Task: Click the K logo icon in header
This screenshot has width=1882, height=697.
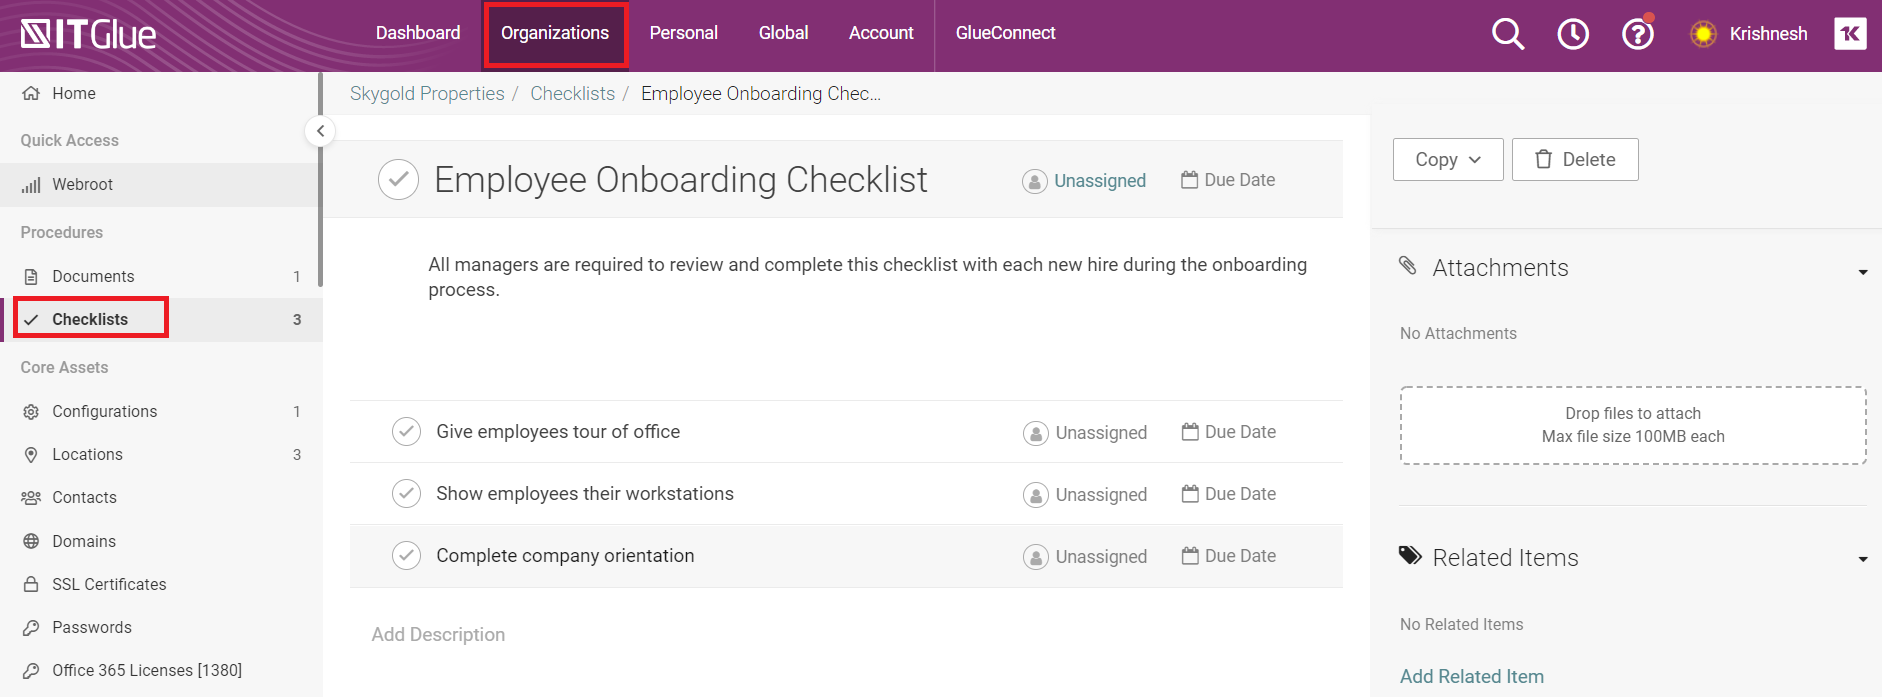Action: click(x=1850, y=33)
